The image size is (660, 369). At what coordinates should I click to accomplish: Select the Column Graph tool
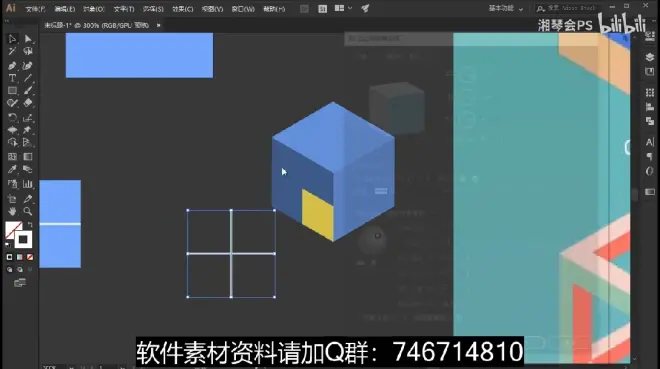click(28, 184)
